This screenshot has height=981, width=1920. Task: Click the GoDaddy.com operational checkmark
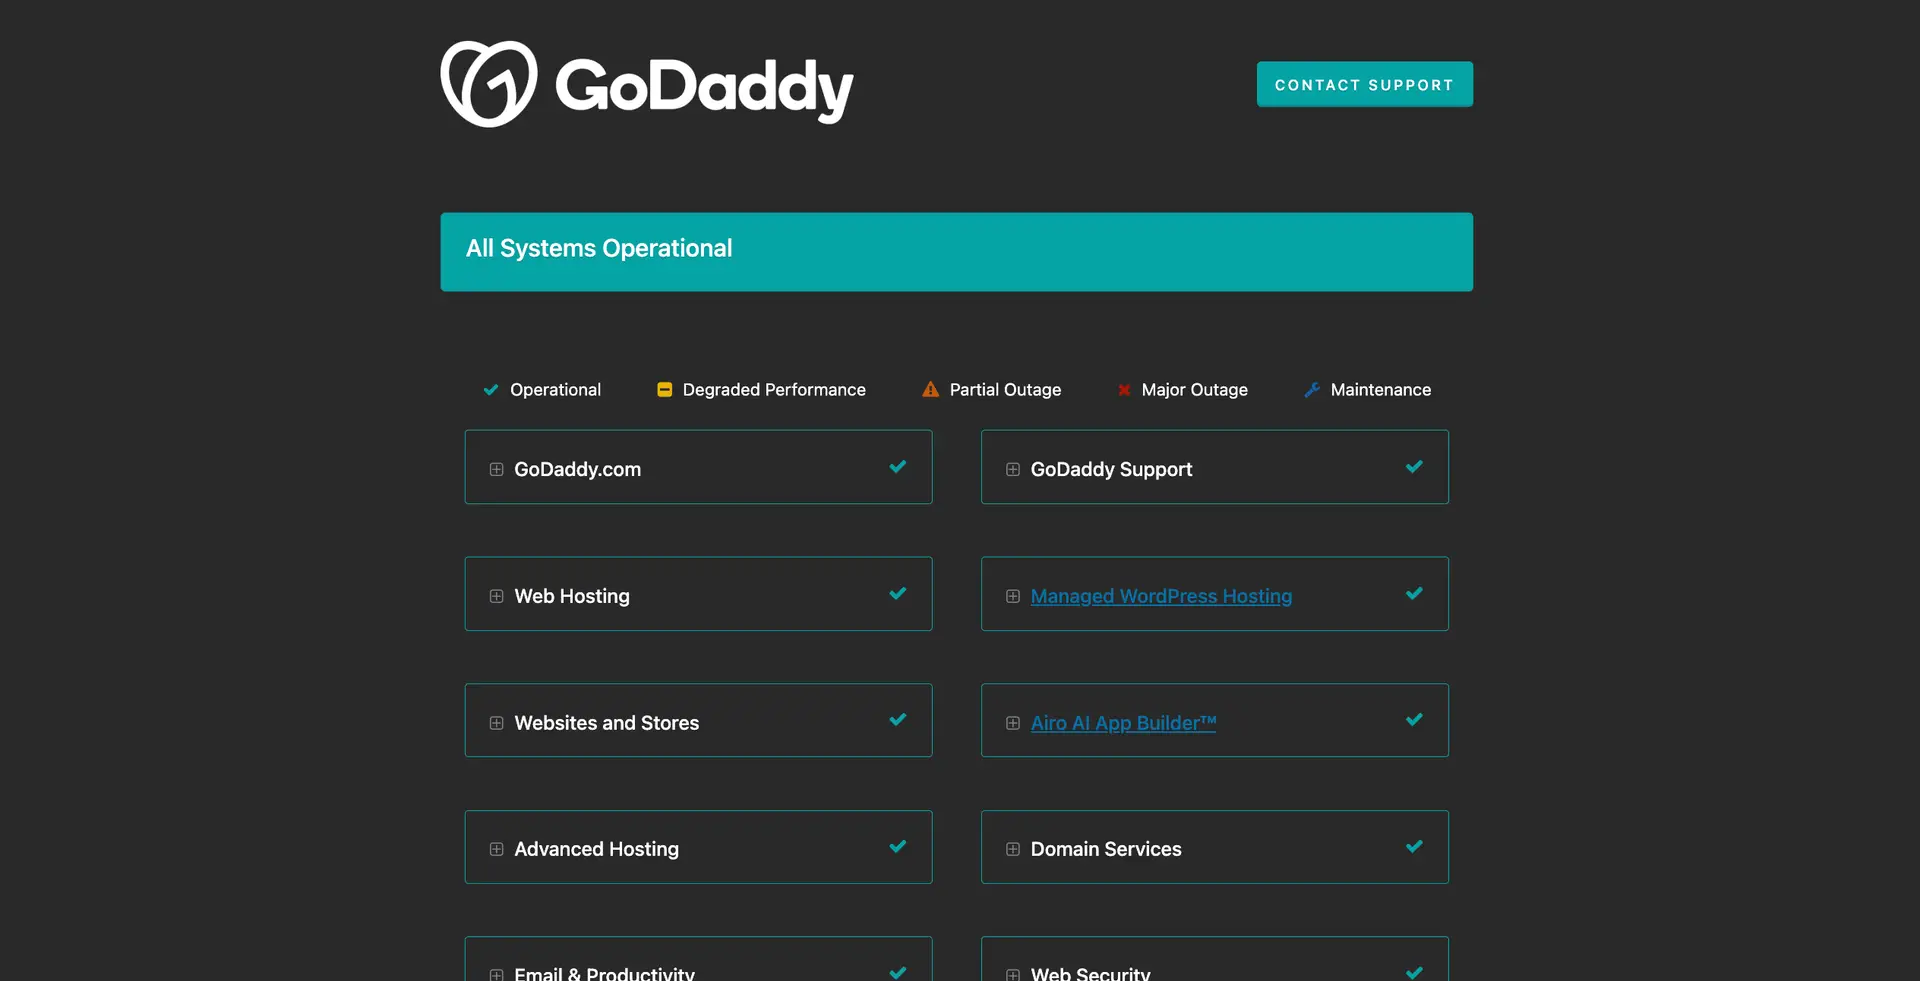898,466
